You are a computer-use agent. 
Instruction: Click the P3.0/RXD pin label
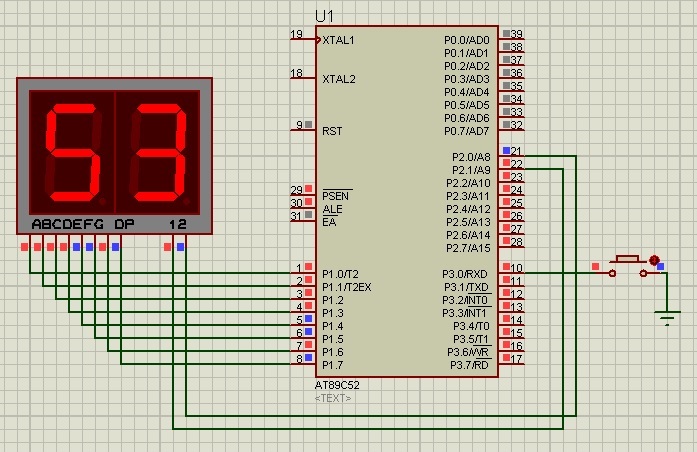(x=465, y=274)
